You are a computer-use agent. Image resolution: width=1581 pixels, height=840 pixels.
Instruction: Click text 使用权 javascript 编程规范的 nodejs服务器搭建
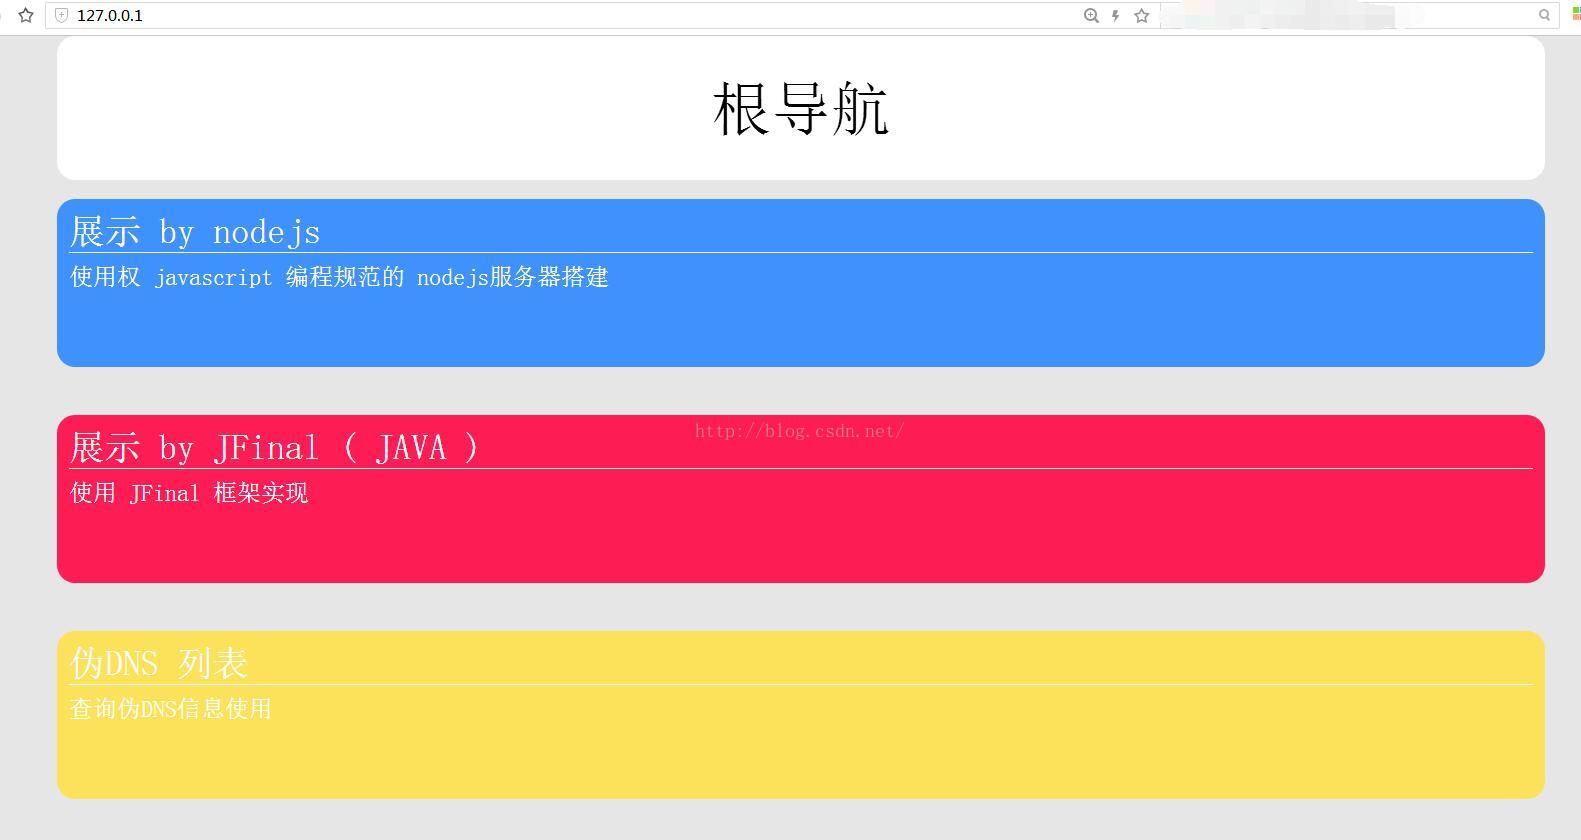click(x=339, y=277)
